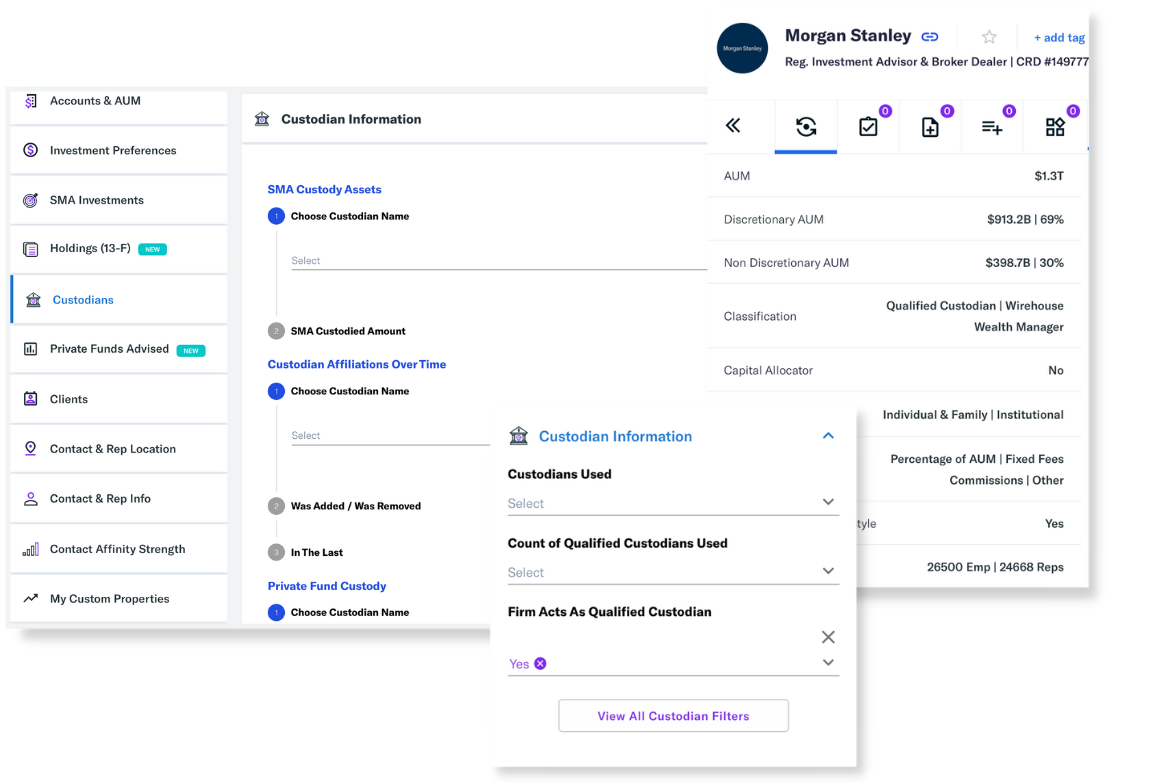Open the Firm Acts As Qualified Custodian dropdown arrow
The width and height of the screenshot is (1150, 783).
pos(828,663)
